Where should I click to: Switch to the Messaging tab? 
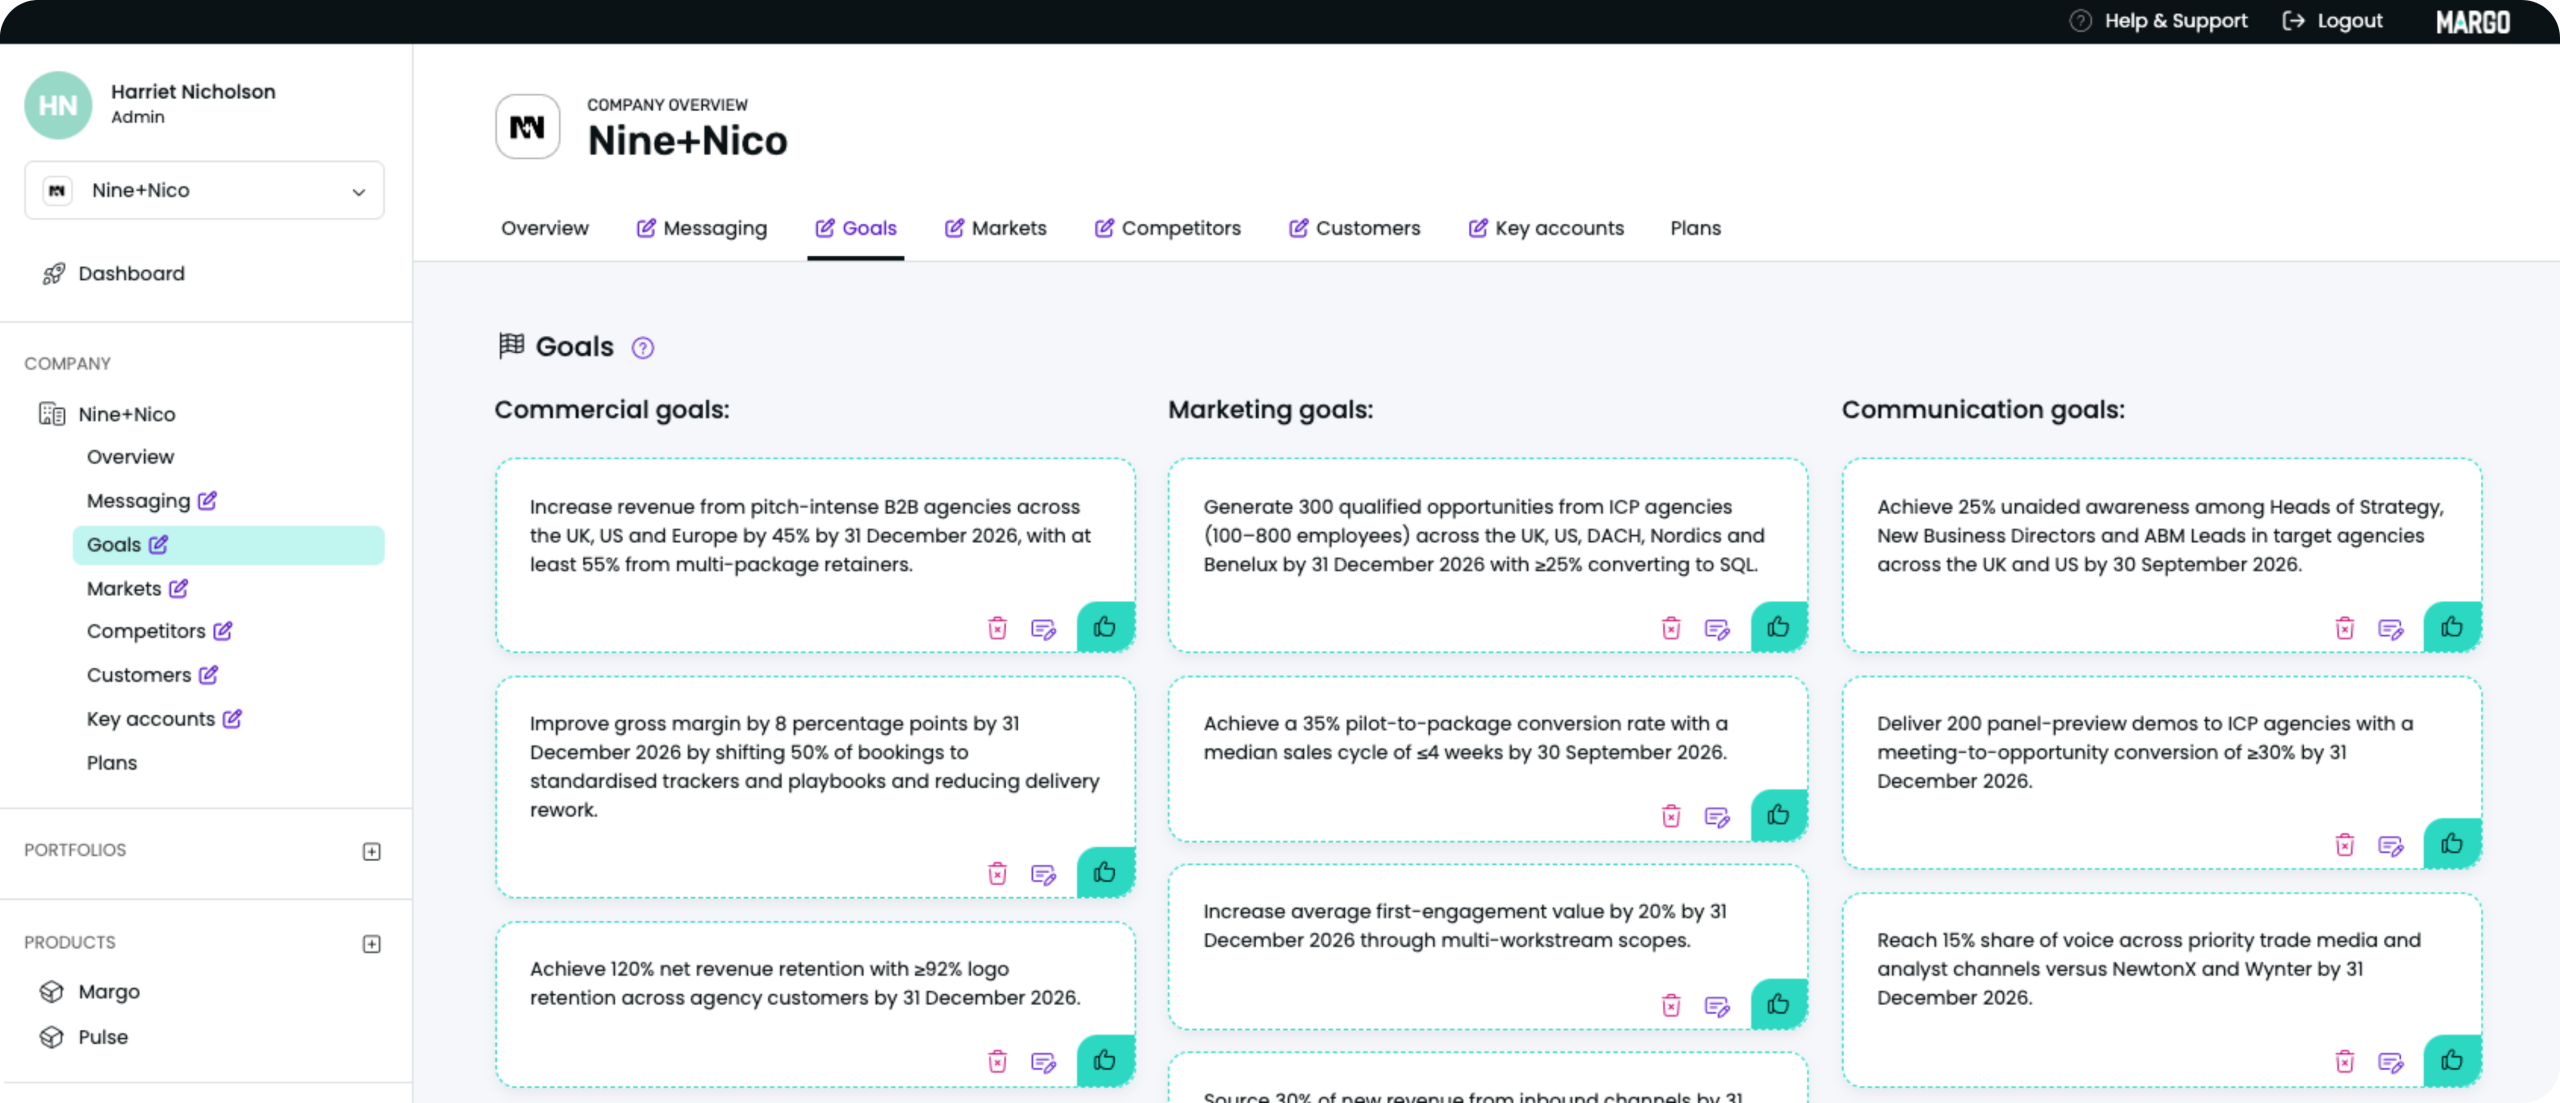pyautogui.click(x=702, y=228)
